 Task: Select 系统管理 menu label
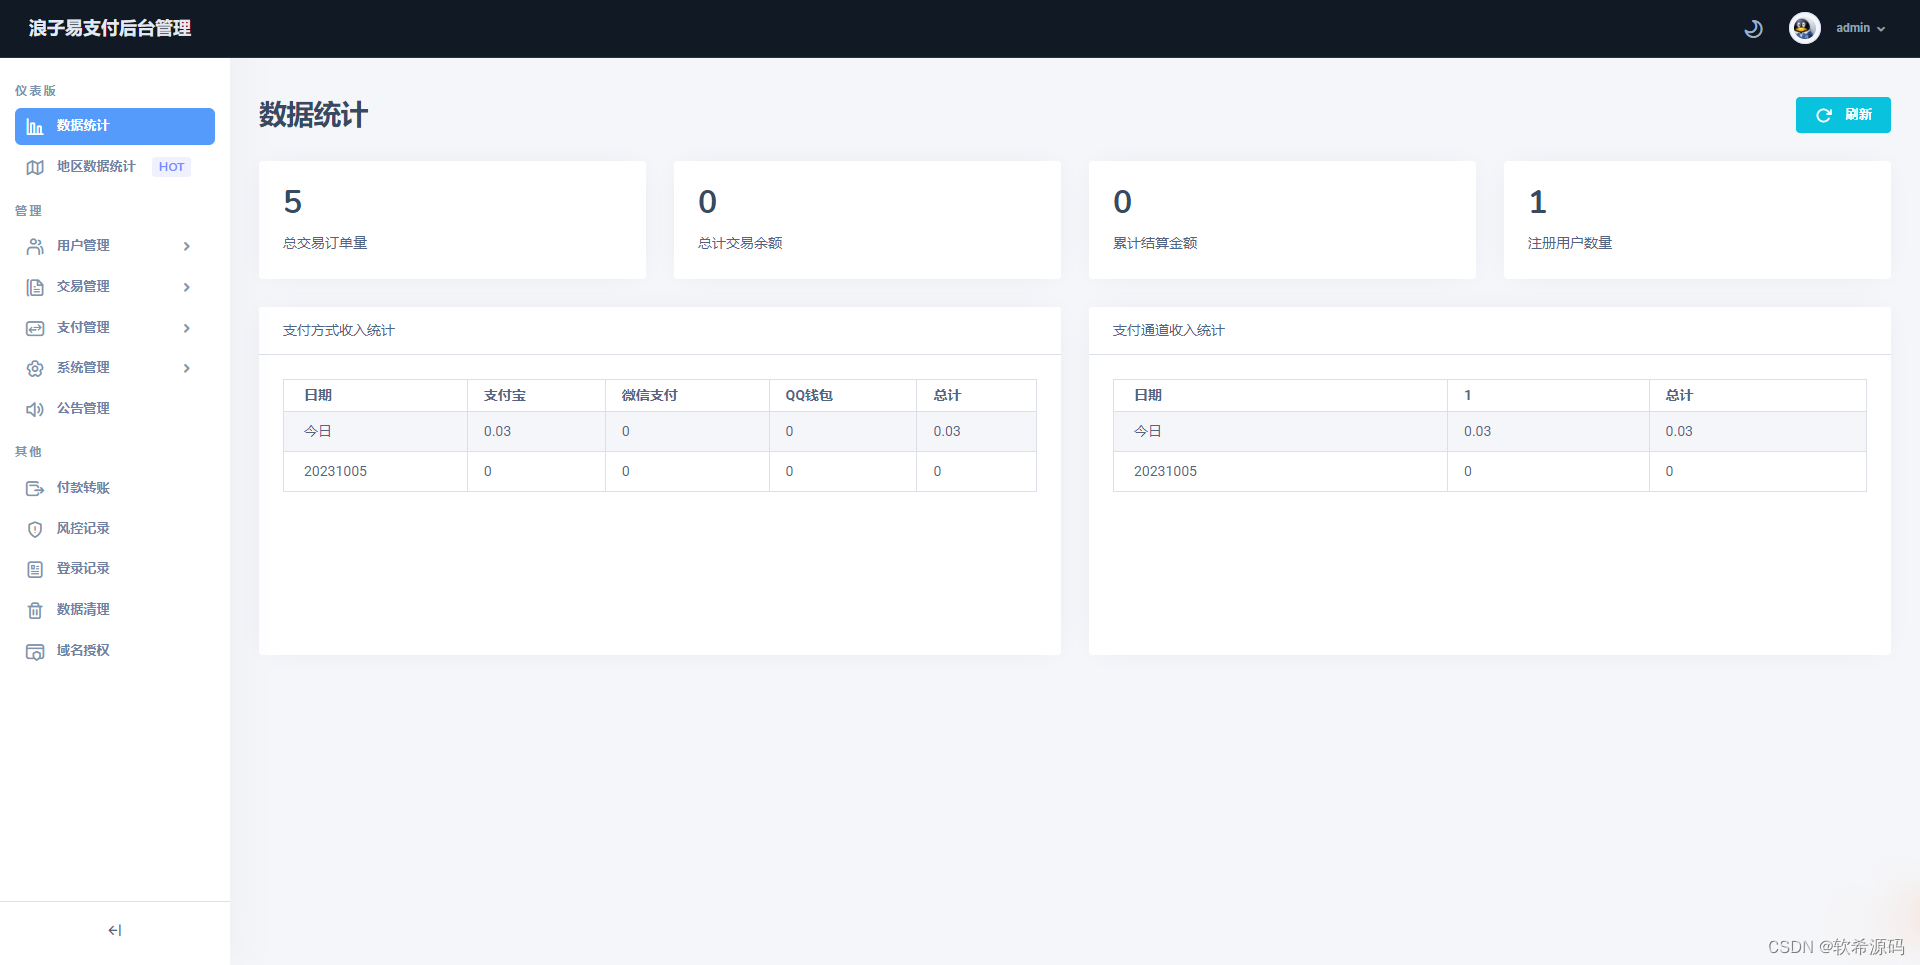[x=83, y=367]
